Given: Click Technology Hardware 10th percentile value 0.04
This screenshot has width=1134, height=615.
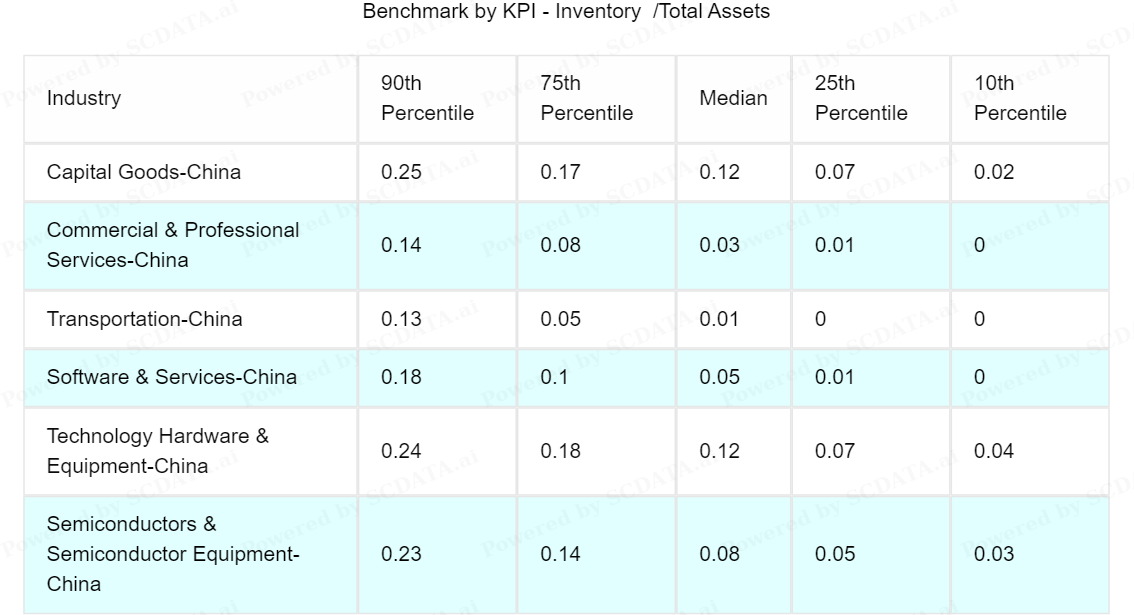Looking at the screenshot, I should point(994,451).
